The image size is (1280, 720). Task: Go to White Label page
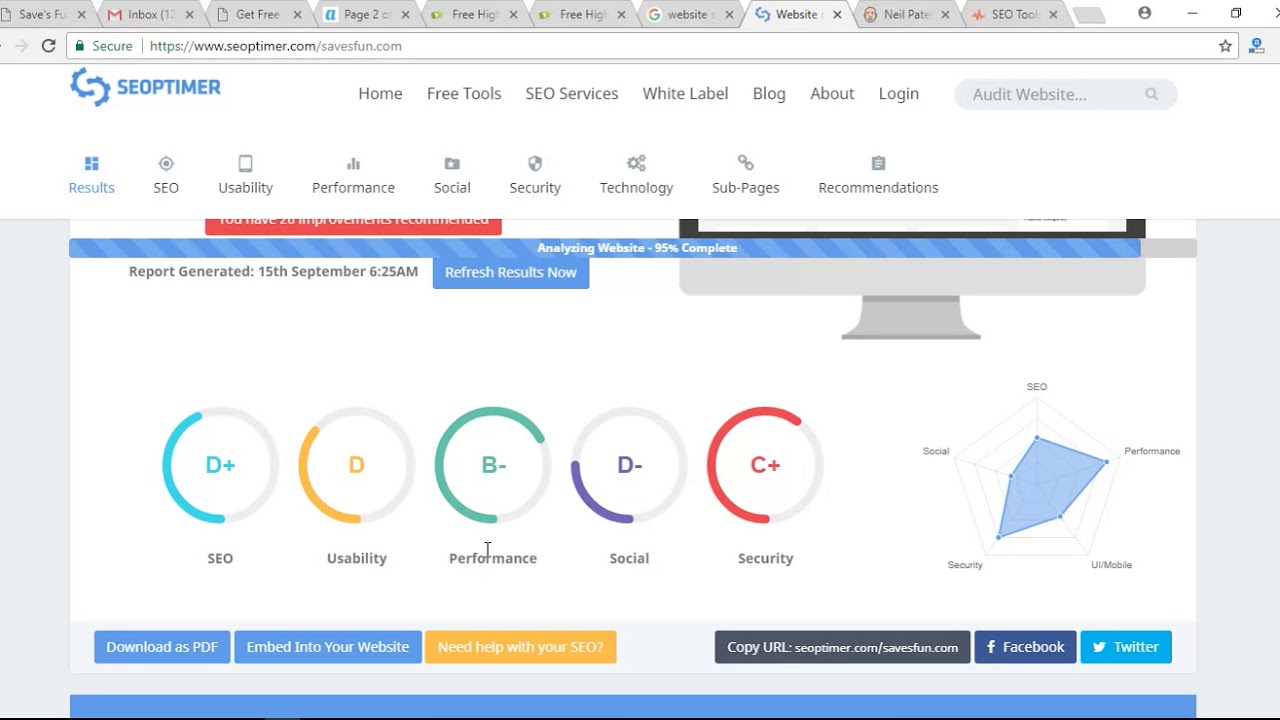click(x=685, y=93)
